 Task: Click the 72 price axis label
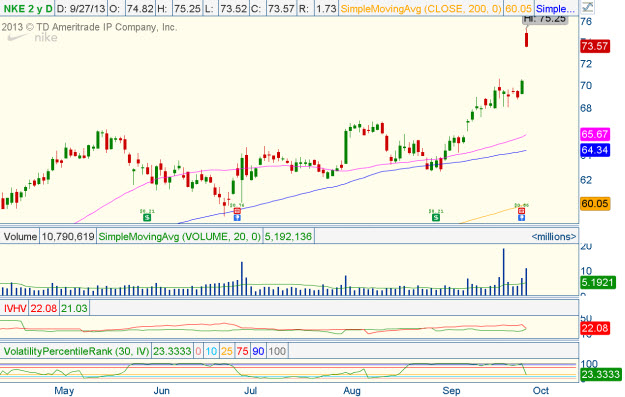point(586,64)
